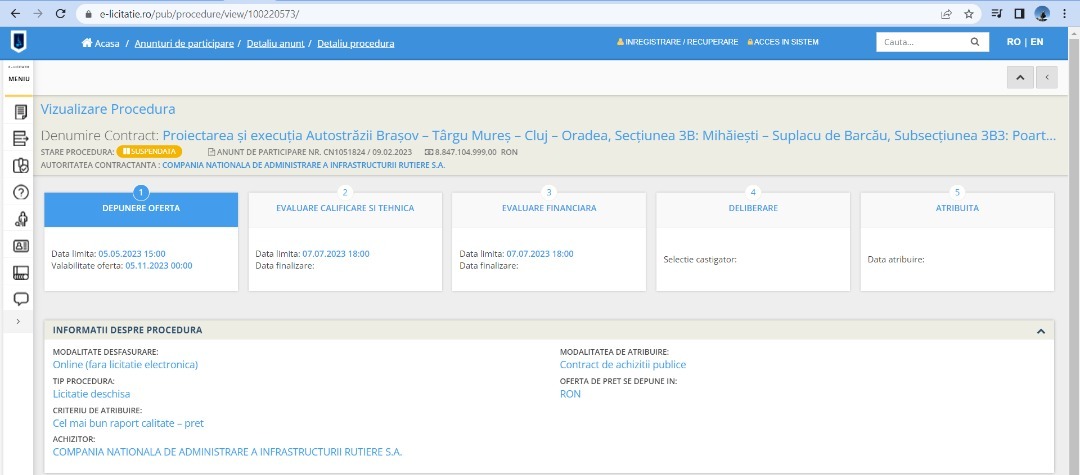Click the page vertical scrollbar
The width and height of the screenshot is (1080, 475).
coord(1075,251)
